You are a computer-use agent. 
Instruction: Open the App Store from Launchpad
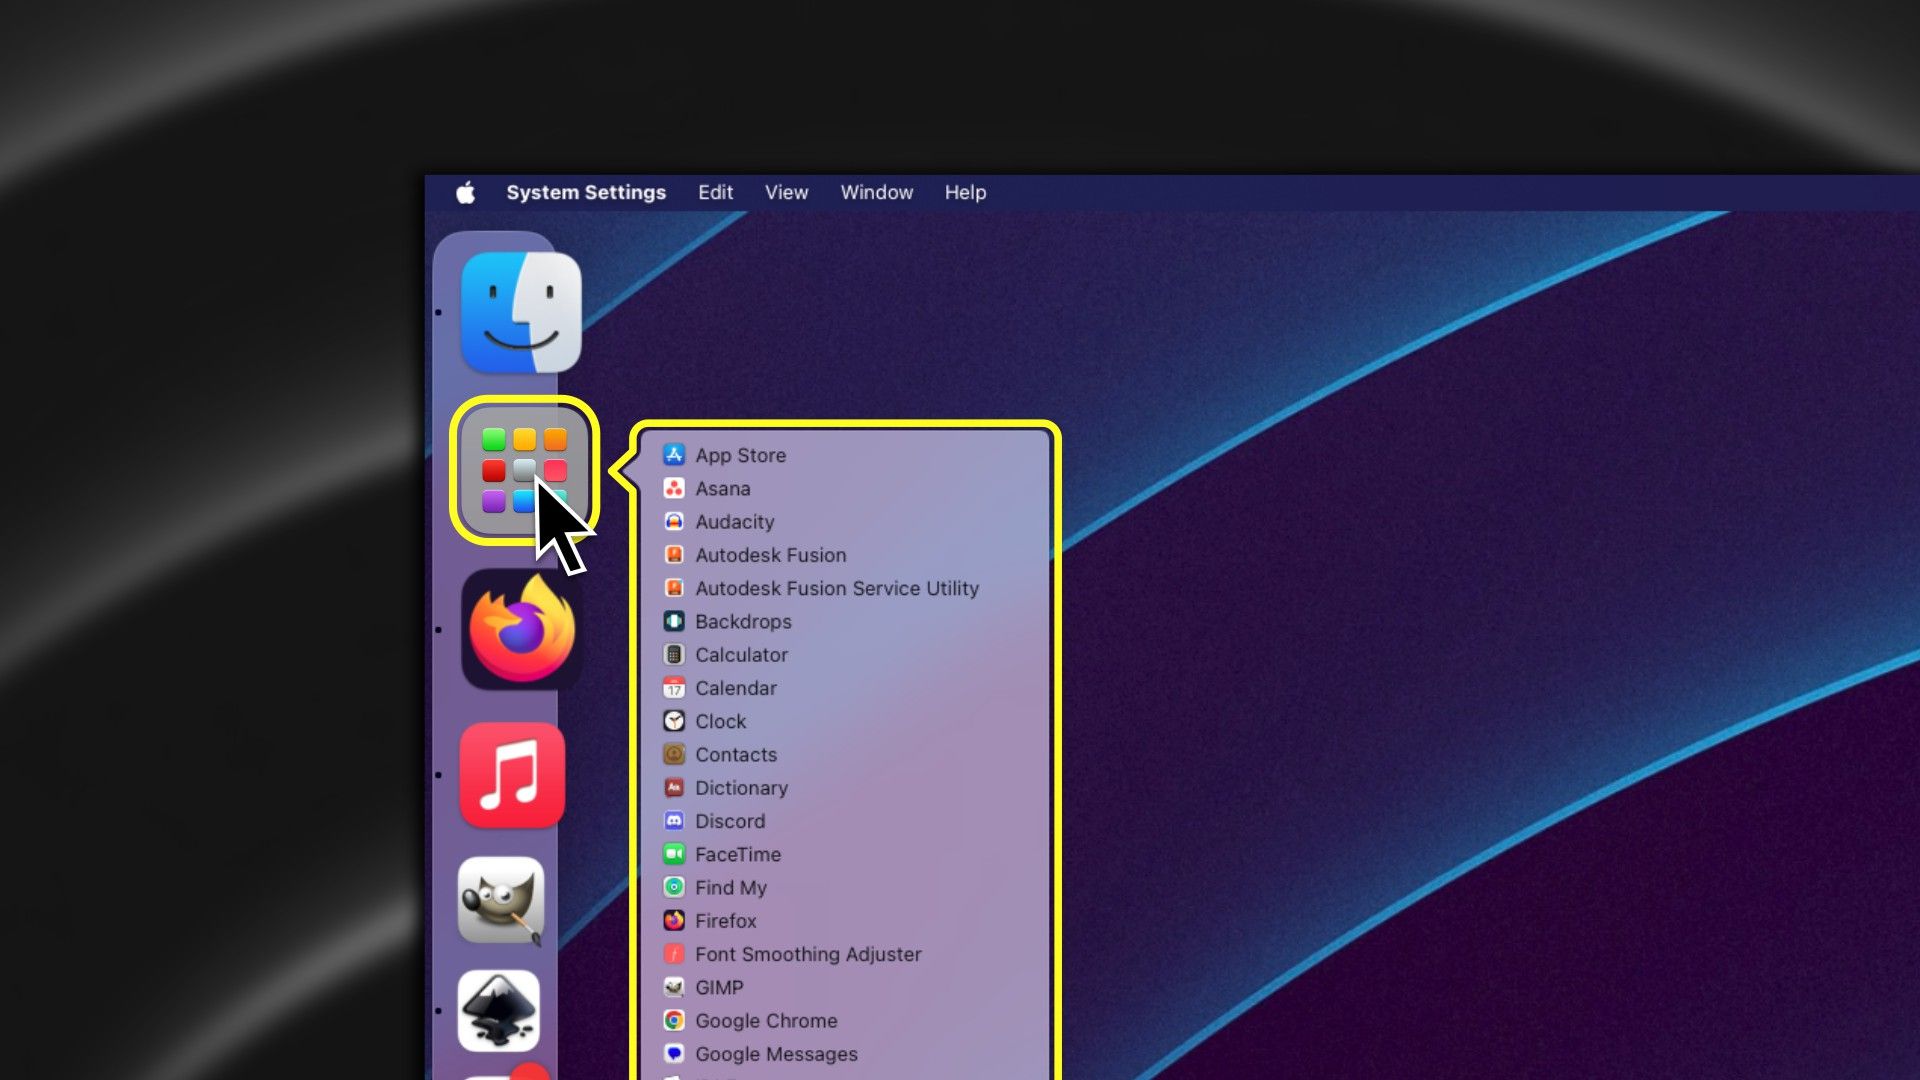click(740, 455)
